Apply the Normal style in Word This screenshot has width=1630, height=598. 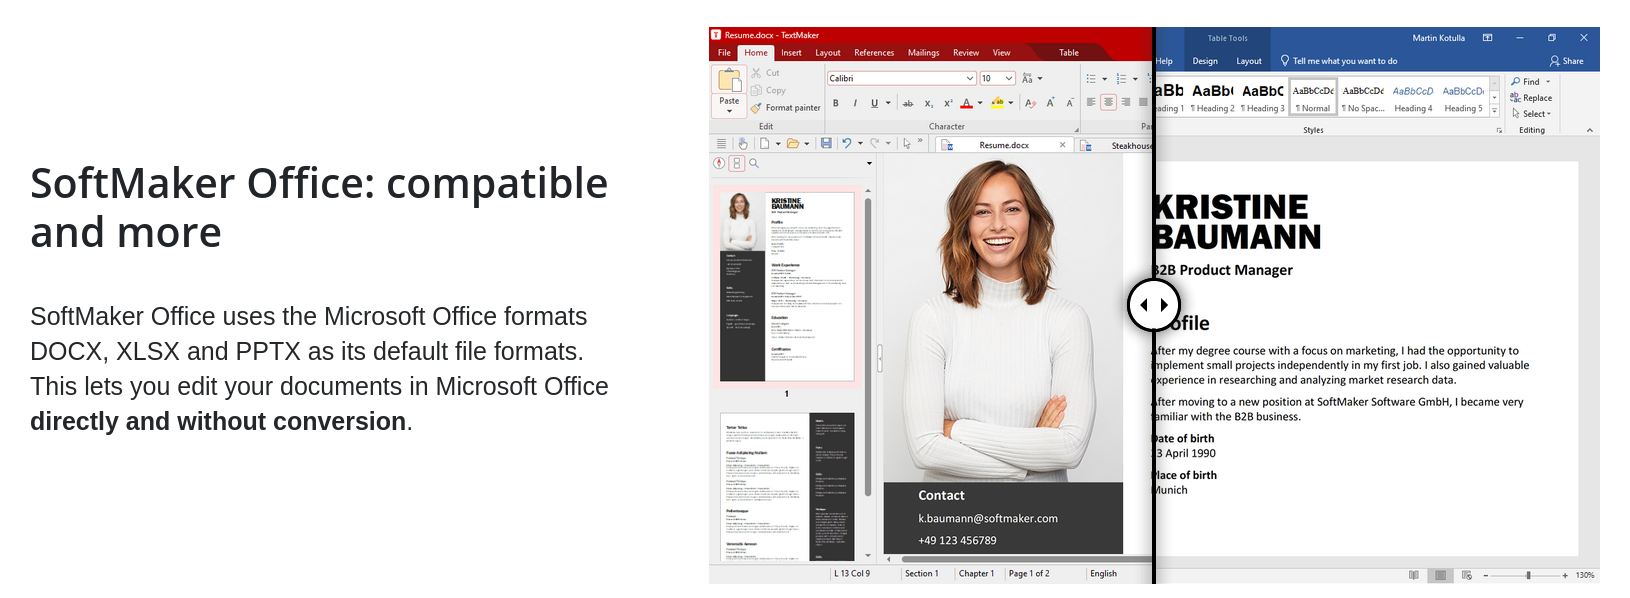(1313, 98)
